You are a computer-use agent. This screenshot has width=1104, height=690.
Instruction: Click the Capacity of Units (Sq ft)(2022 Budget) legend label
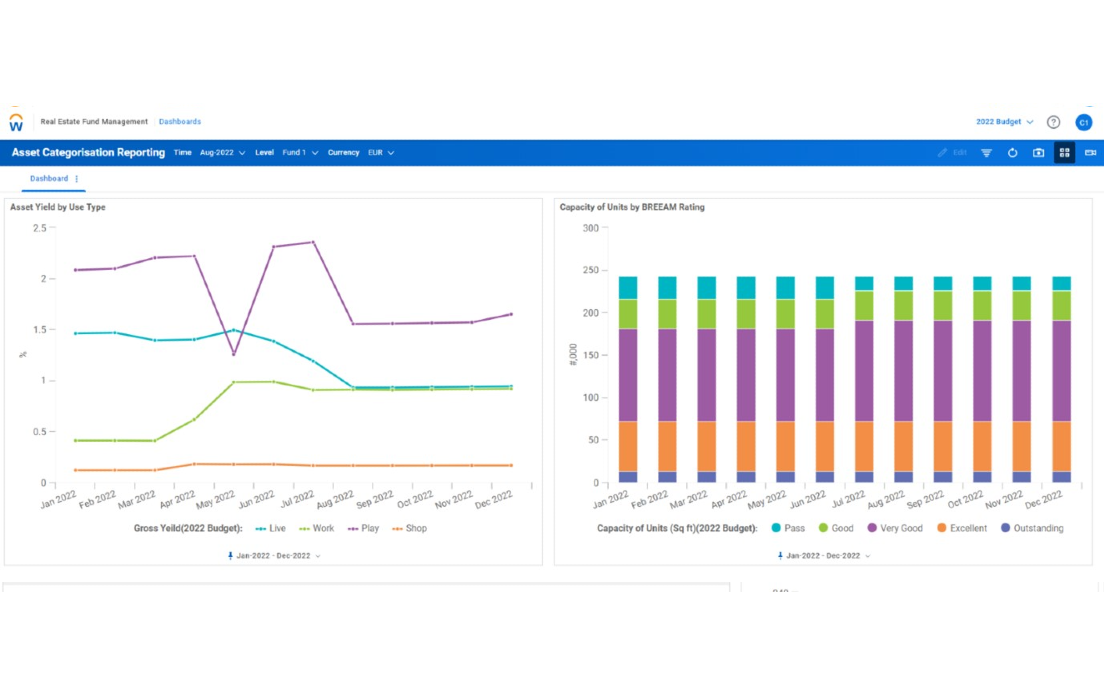(677, 528)
